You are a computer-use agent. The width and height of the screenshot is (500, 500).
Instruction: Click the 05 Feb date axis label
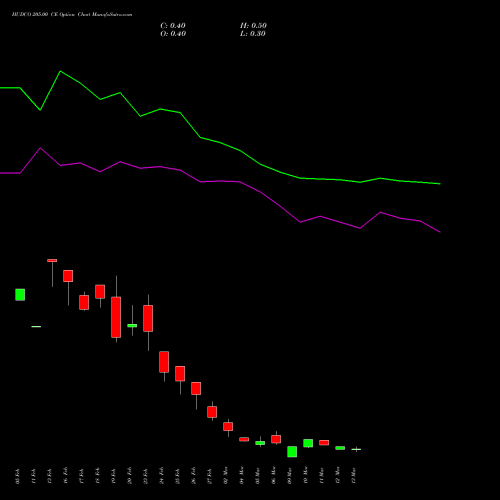click(x=18, y=476)
